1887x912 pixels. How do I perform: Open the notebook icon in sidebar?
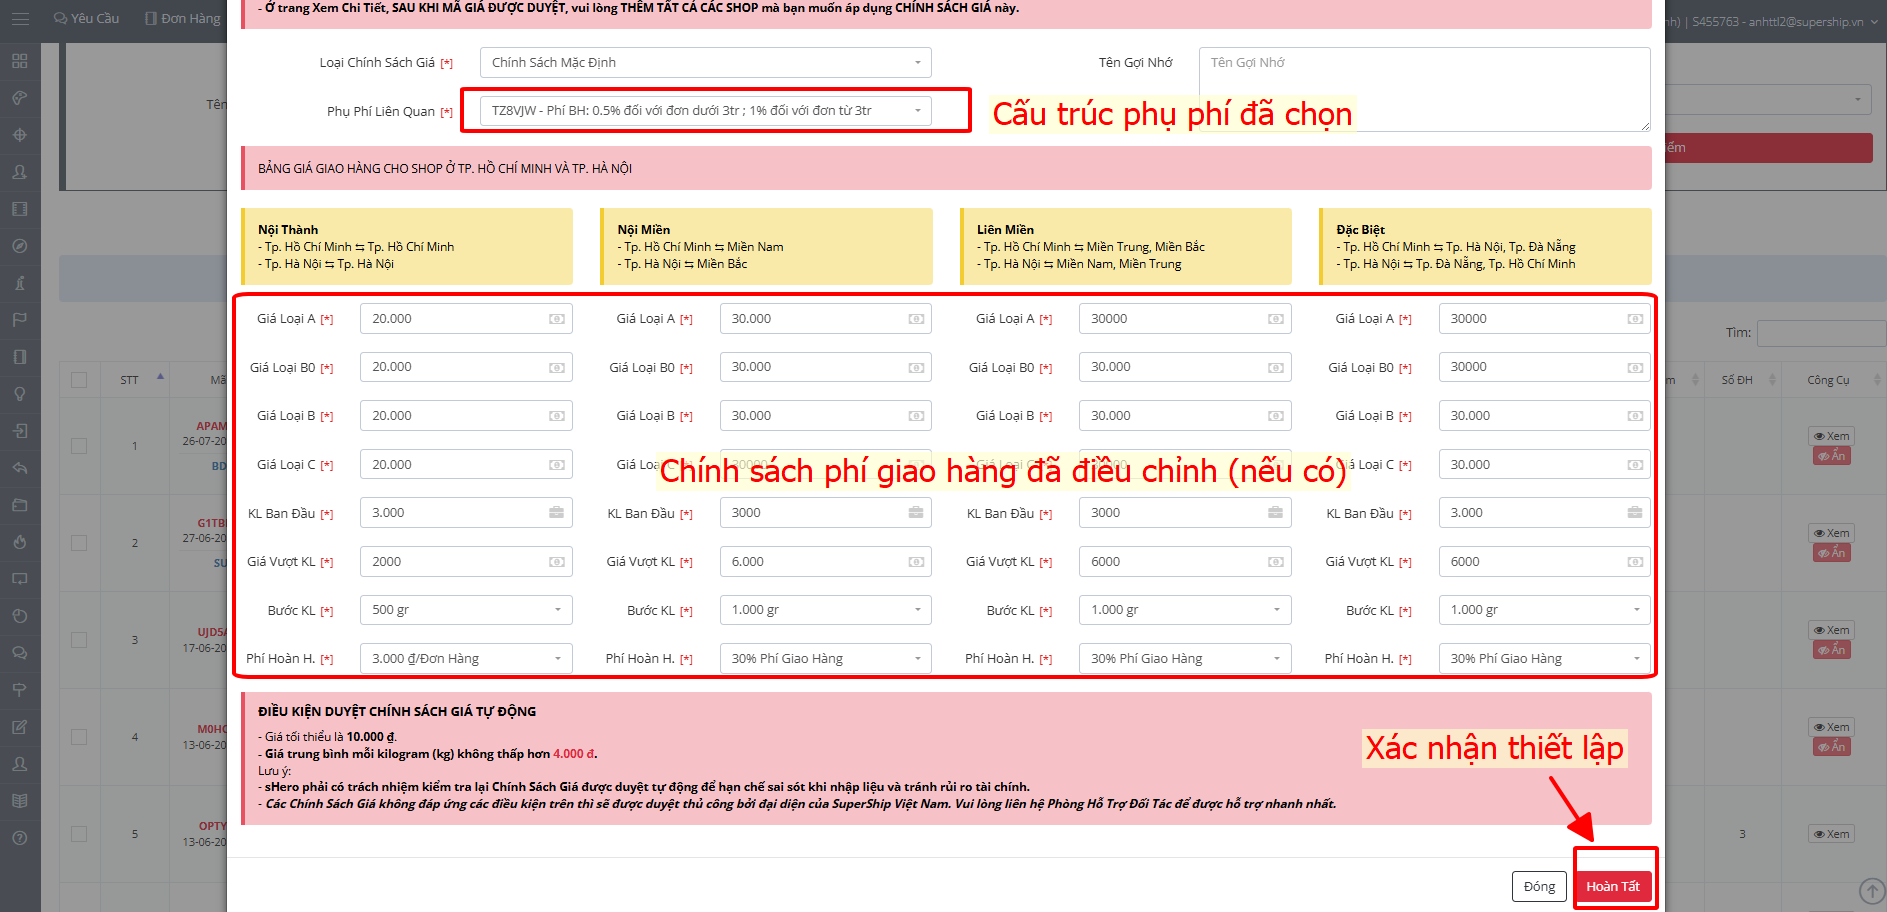[20, 357]
